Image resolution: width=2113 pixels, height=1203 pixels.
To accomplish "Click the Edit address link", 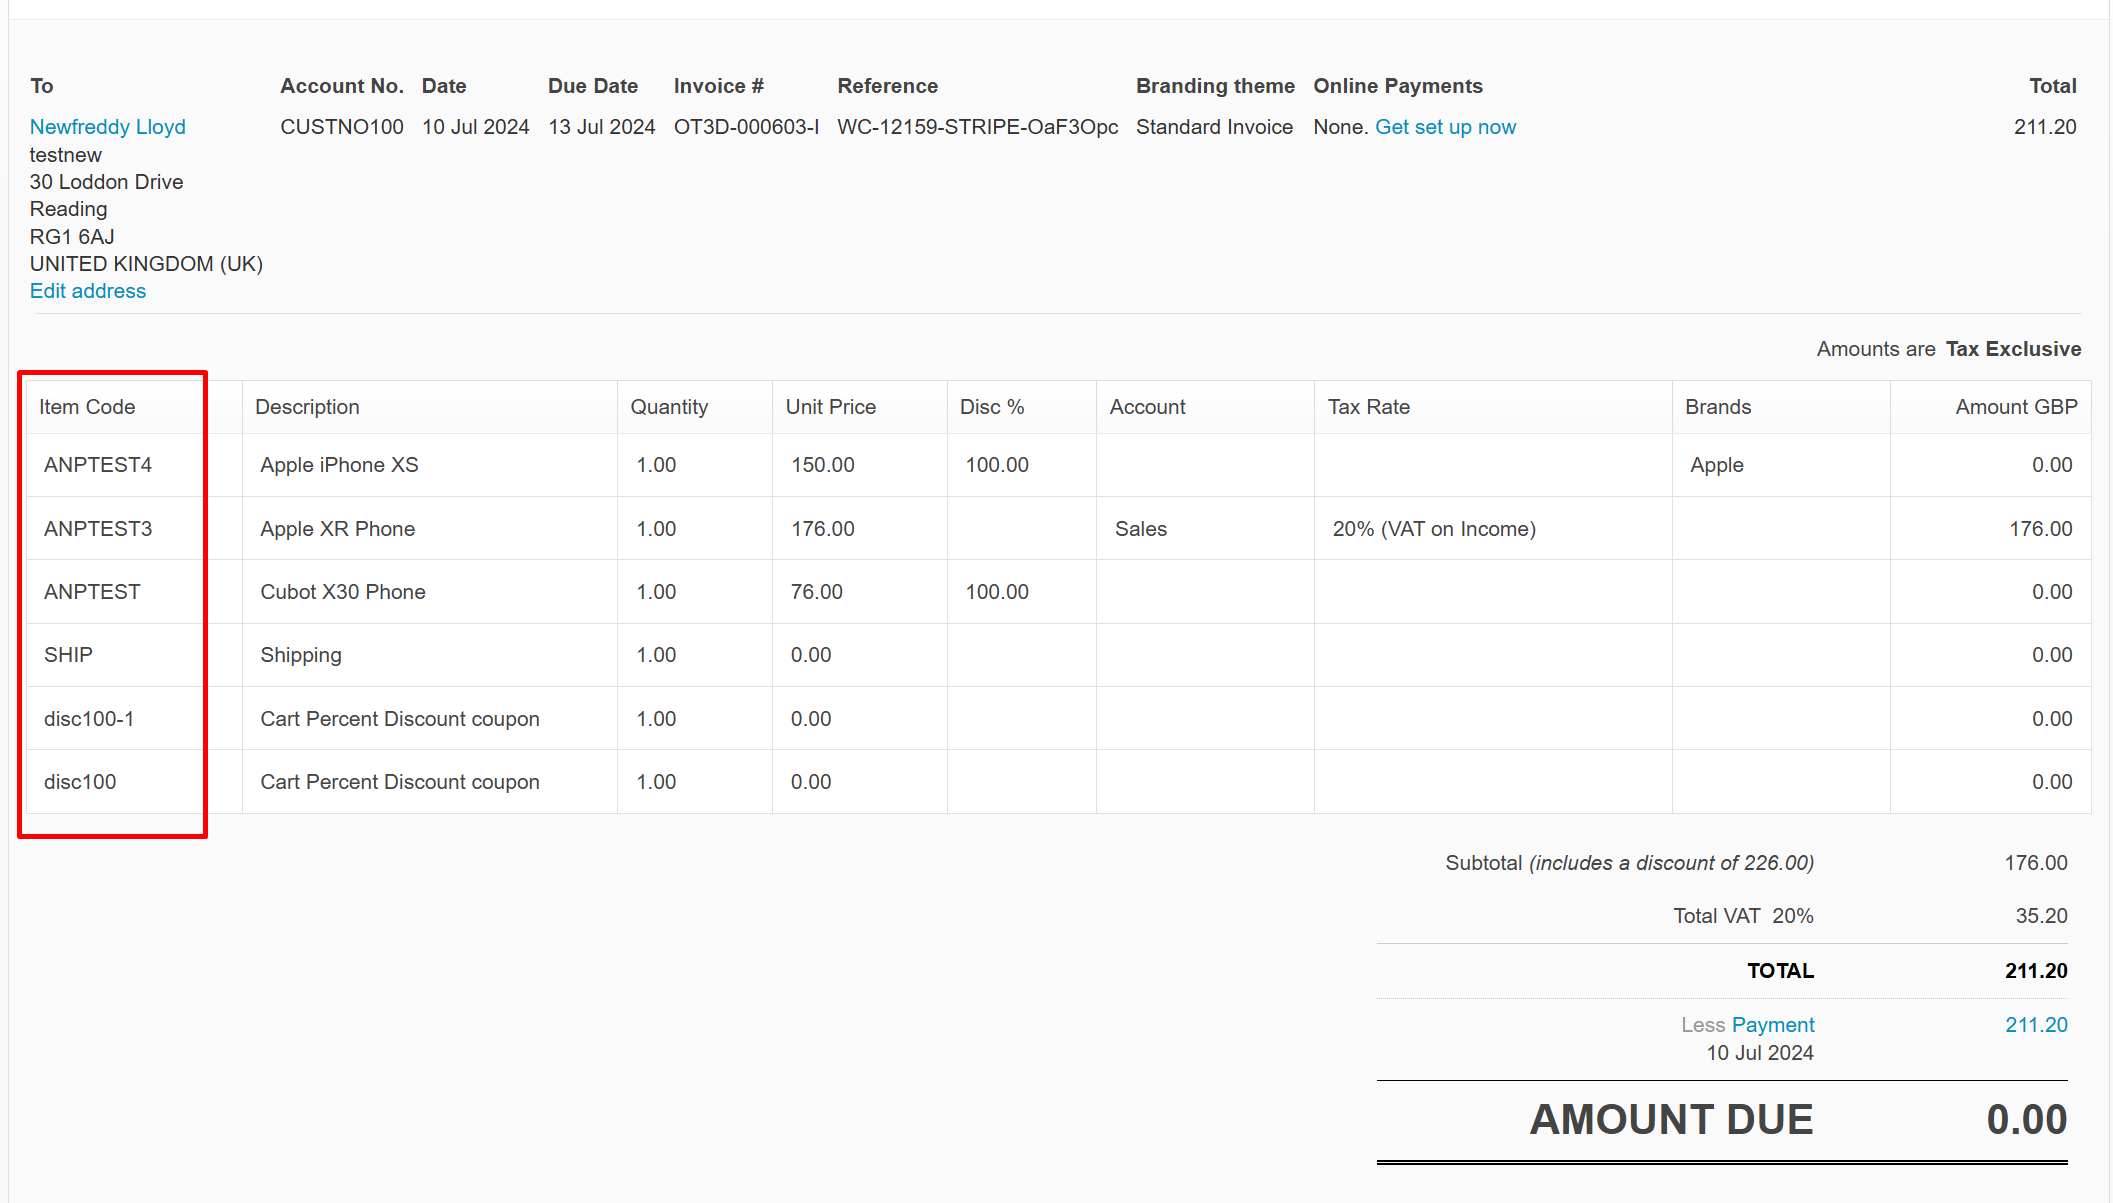I will click(x=88, y=291).
